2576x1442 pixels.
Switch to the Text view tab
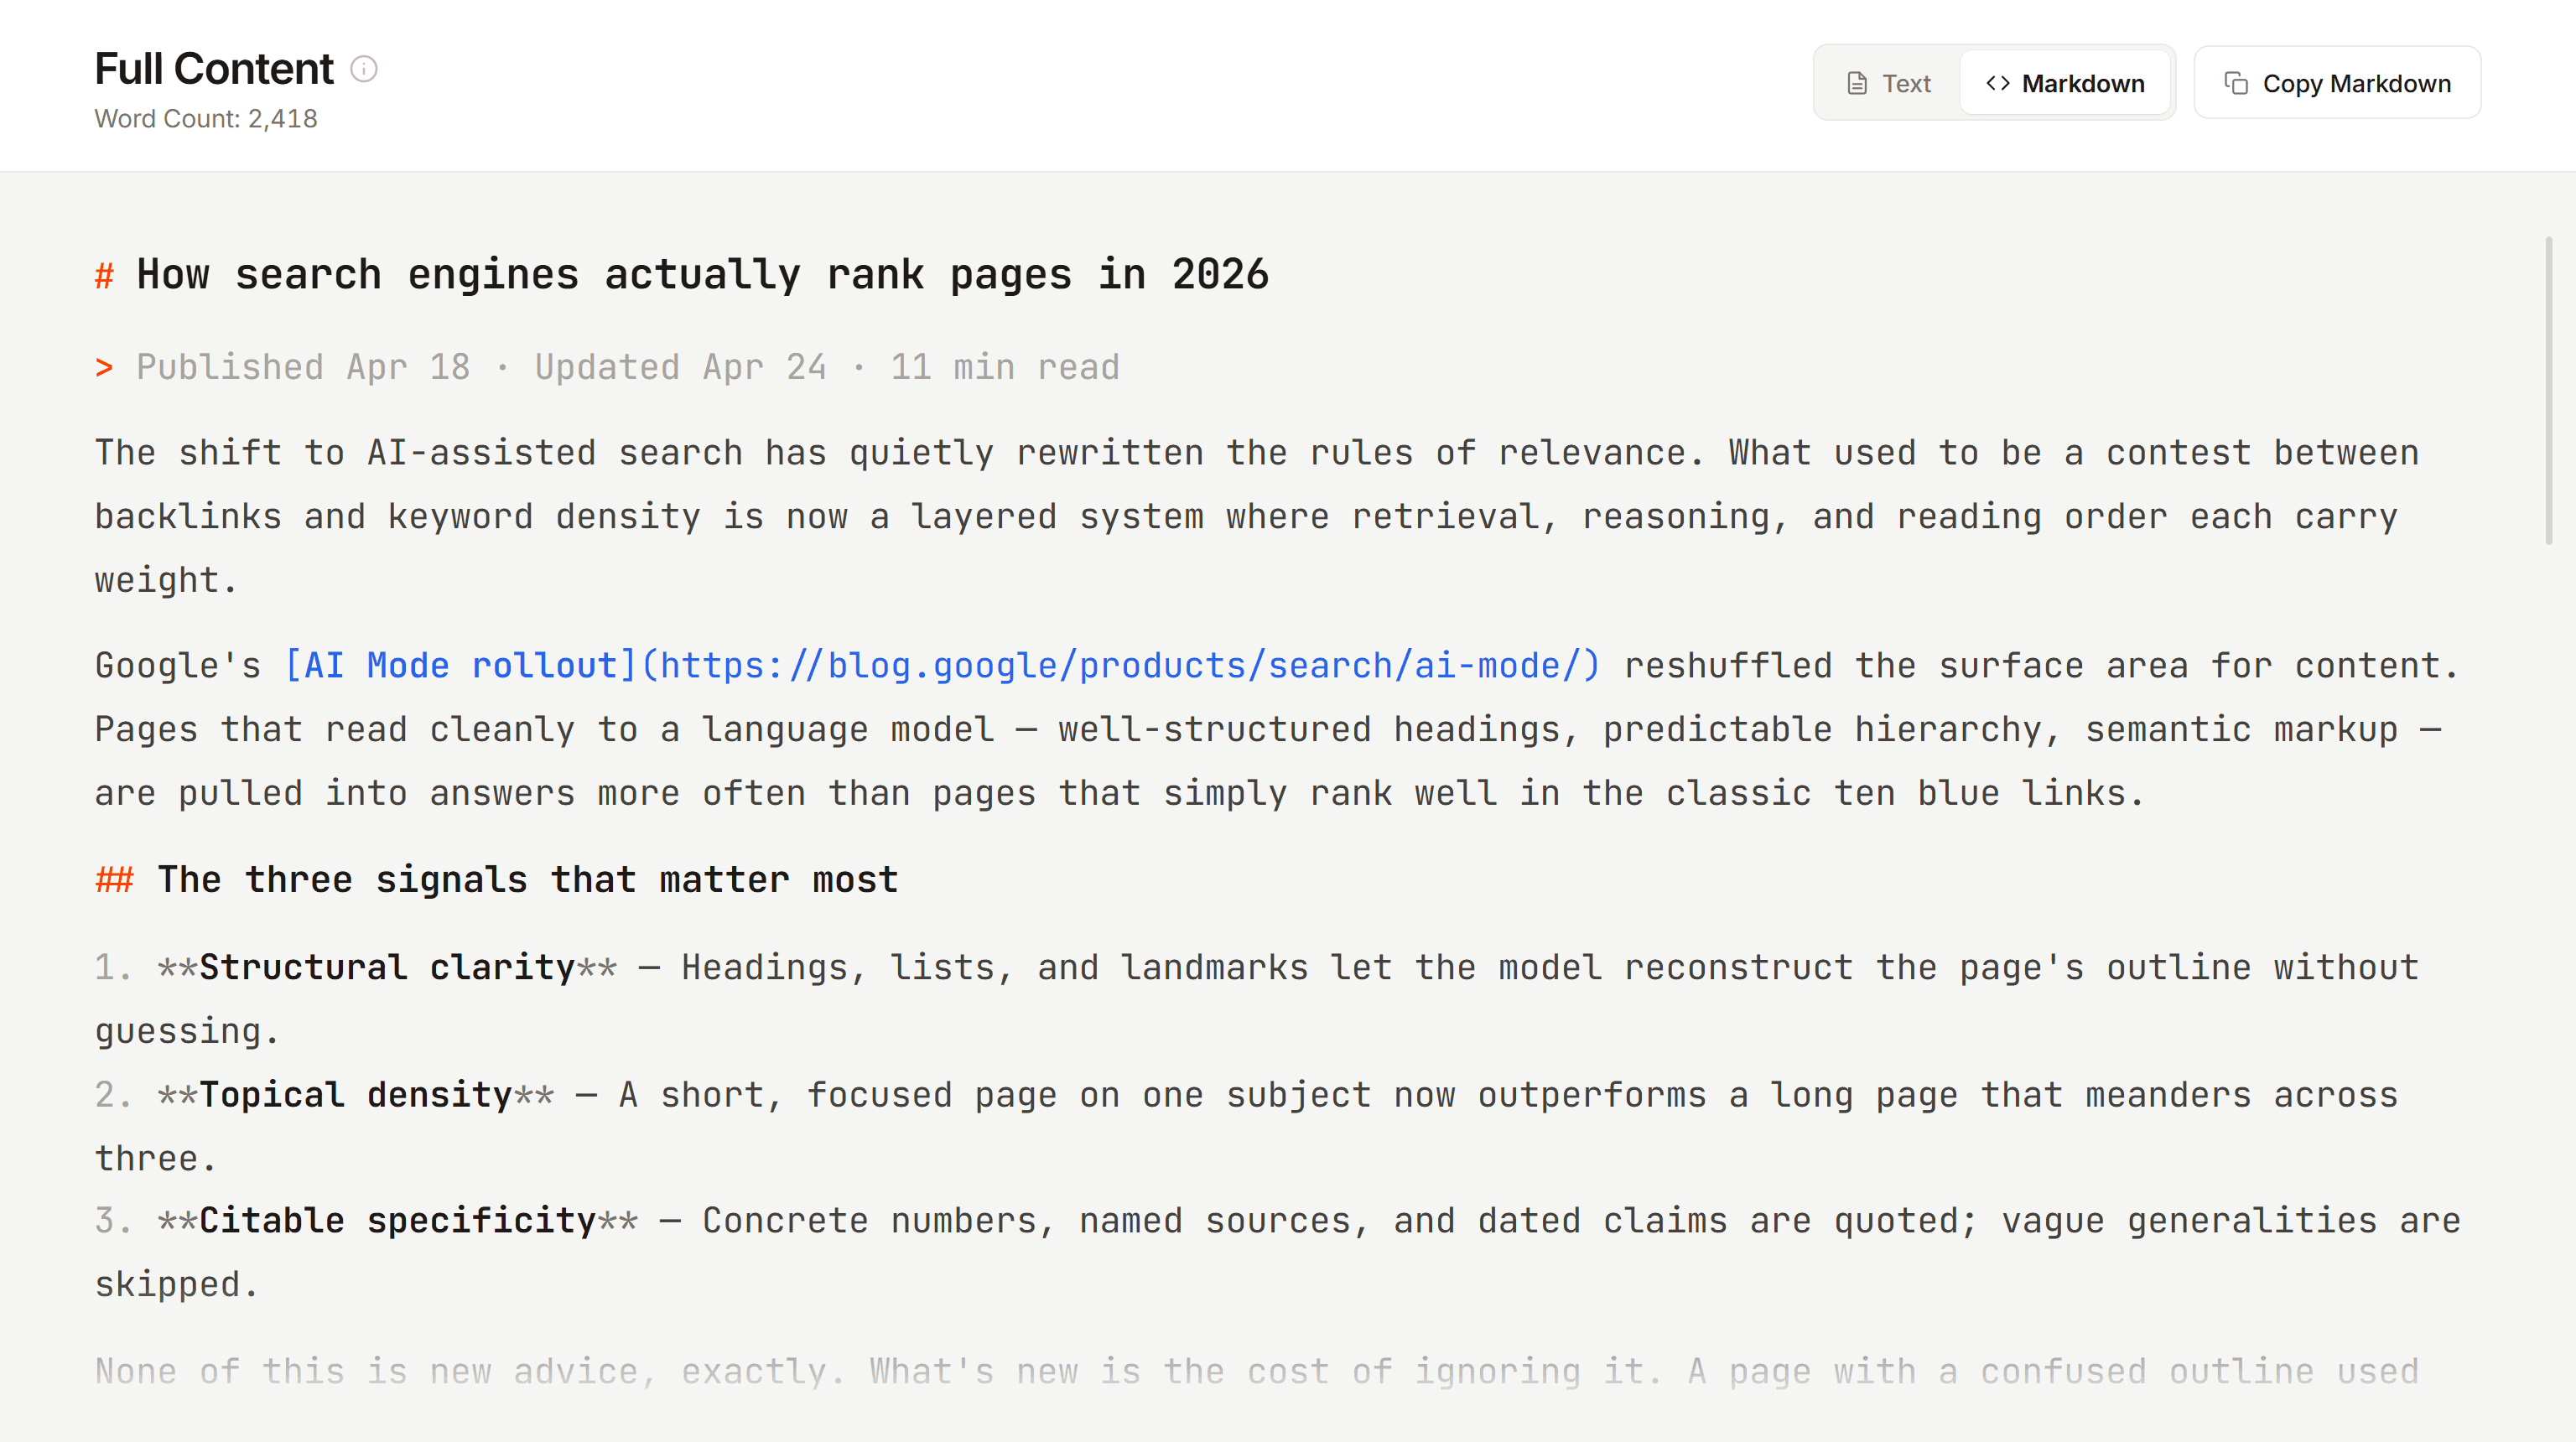click(1889, 83)
